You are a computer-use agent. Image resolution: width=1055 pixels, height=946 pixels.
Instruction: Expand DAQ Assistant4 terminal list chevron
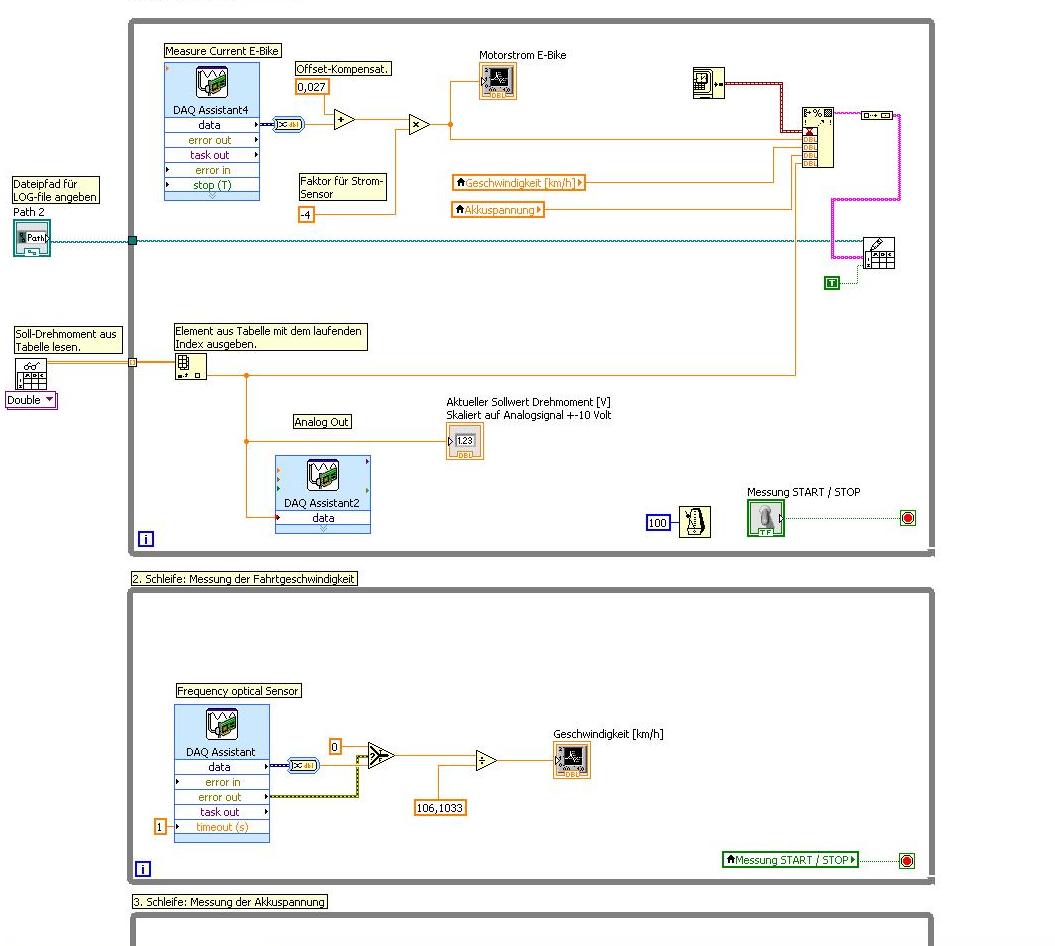212,196
